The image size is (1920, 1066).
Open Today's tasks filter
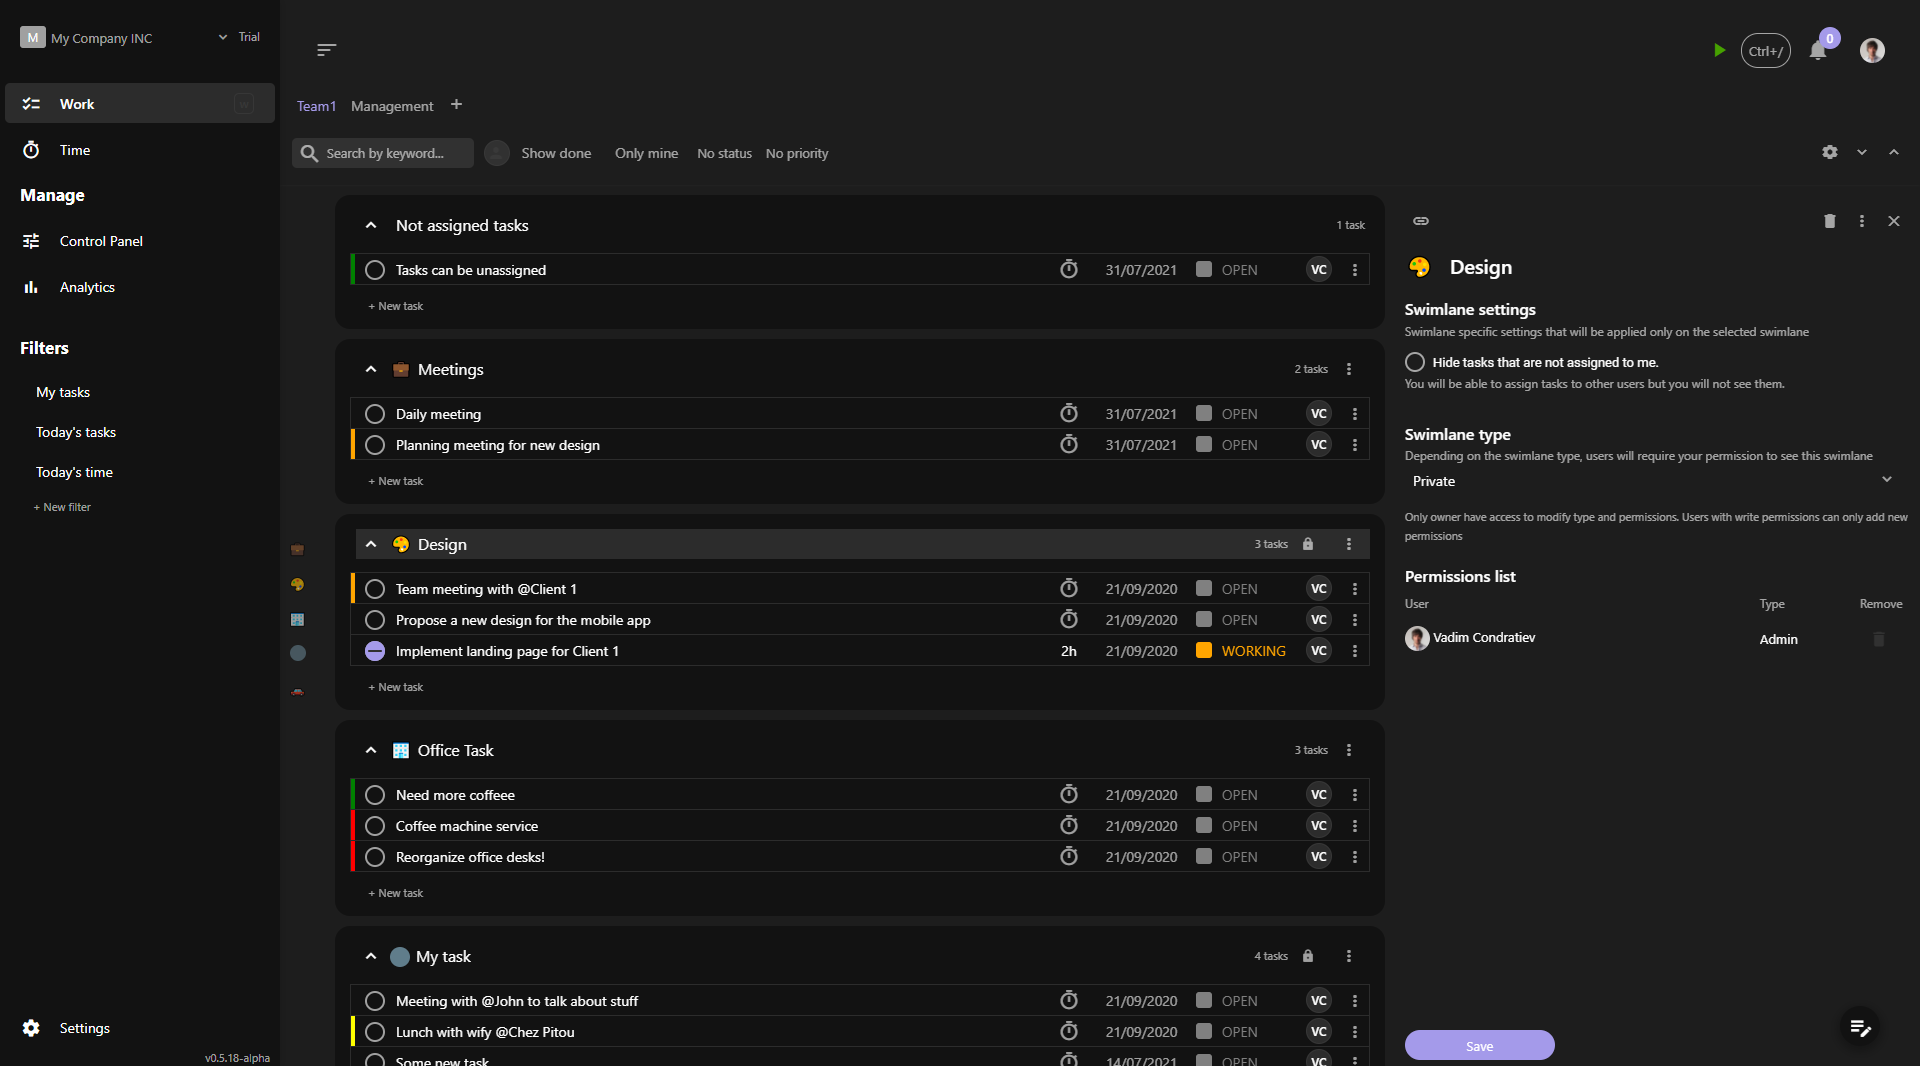click(76, 432)
